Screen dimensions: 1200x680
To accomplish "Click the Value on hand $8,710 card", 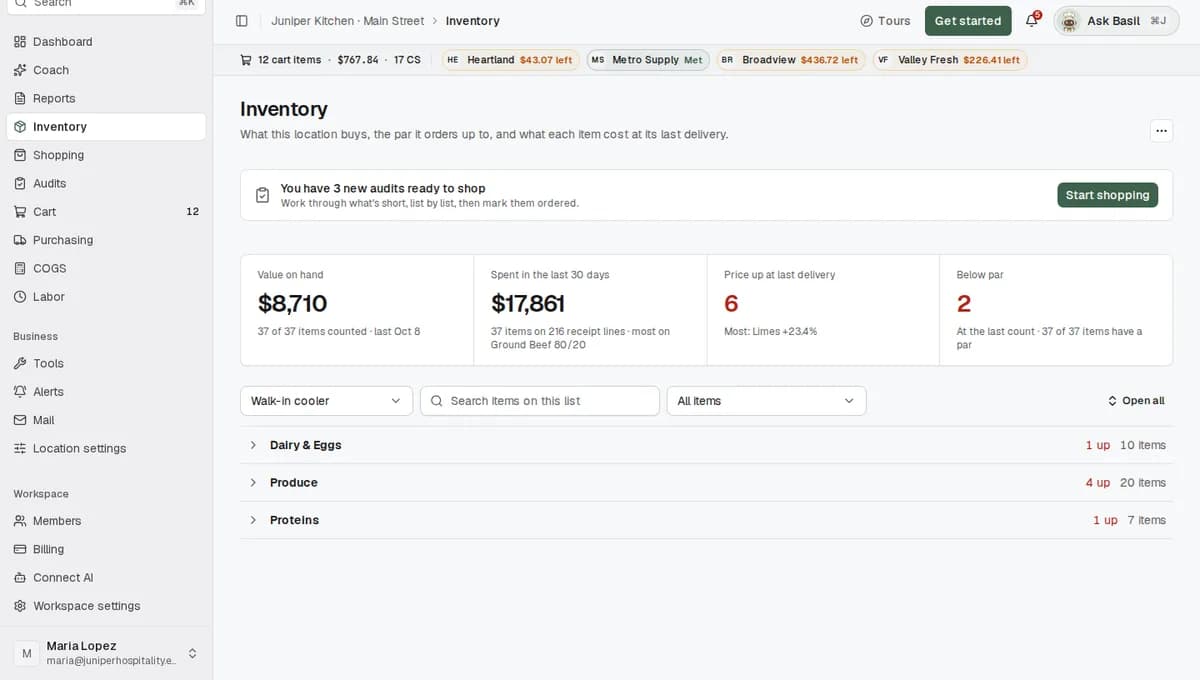I will click(357, 310).
